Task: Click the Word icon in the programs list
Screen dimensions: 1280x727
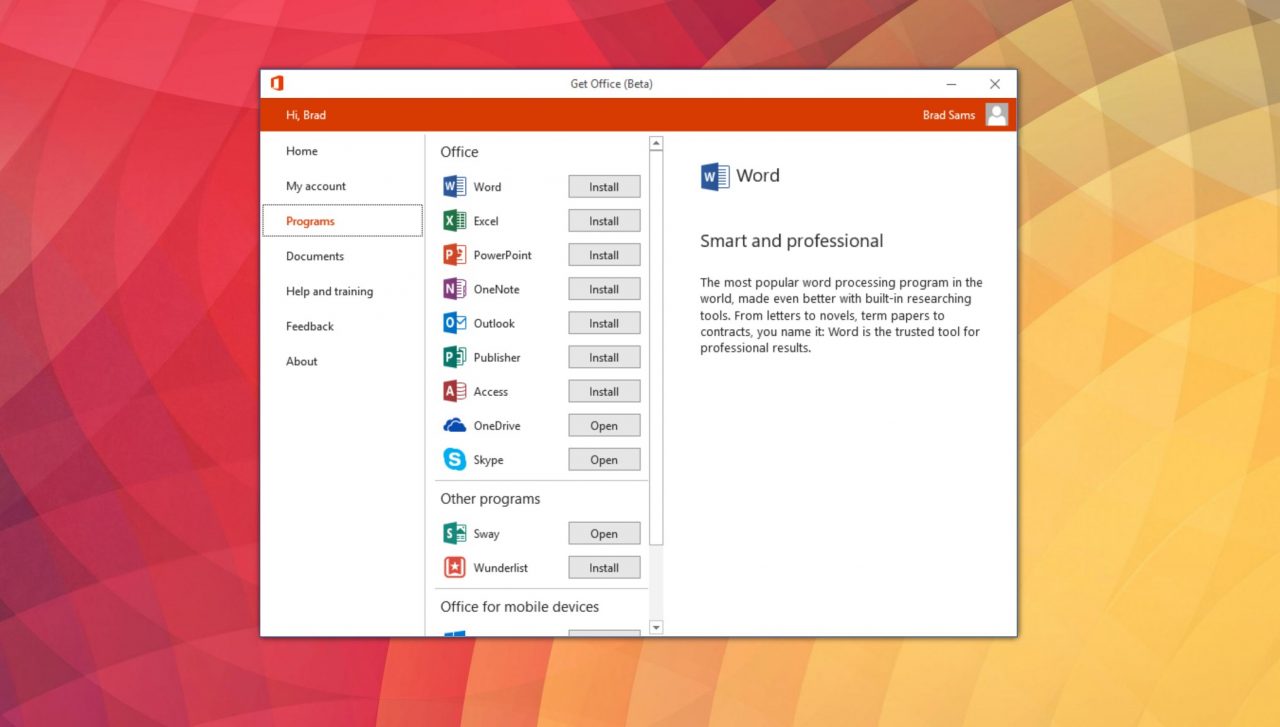Action: point(455,187)
